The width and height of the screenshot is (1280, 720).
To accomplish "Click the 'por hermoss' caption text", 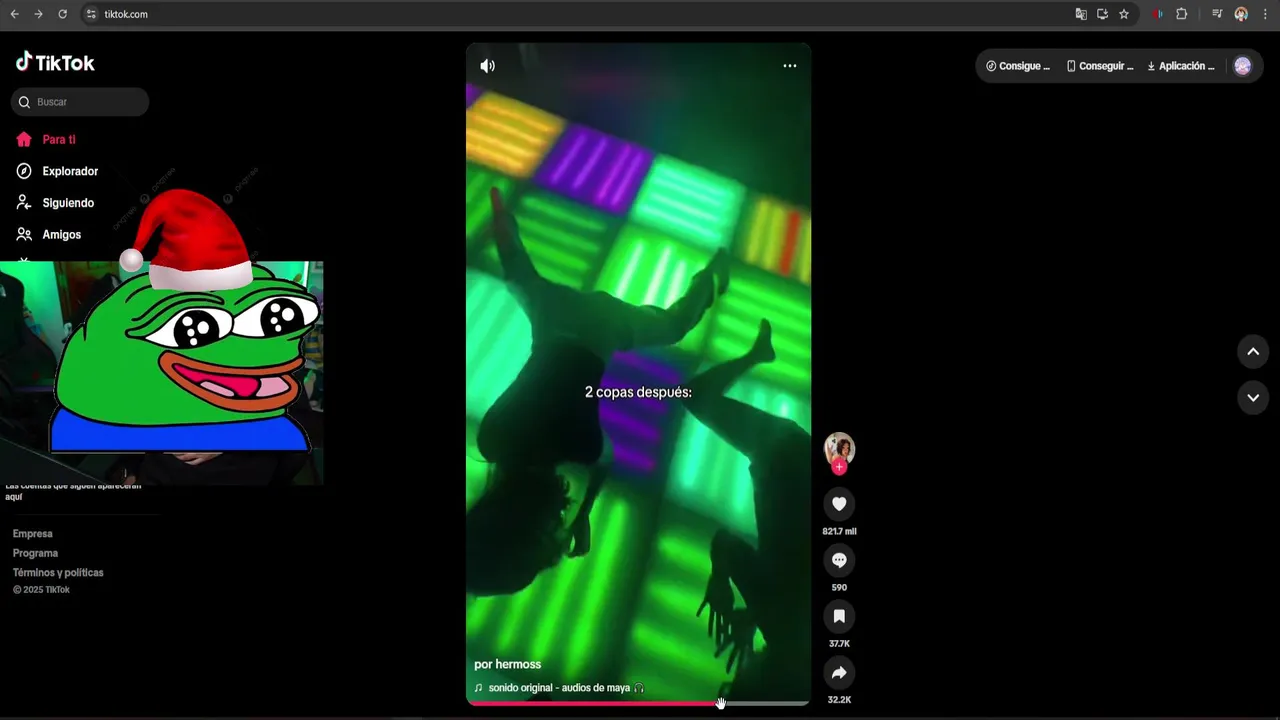I will pos(507,664).
